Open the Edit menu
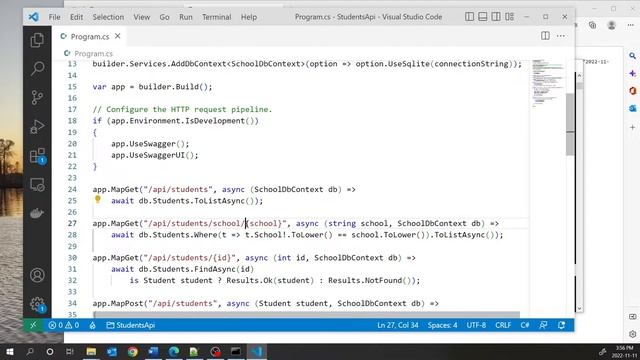 tap(76, 17)
